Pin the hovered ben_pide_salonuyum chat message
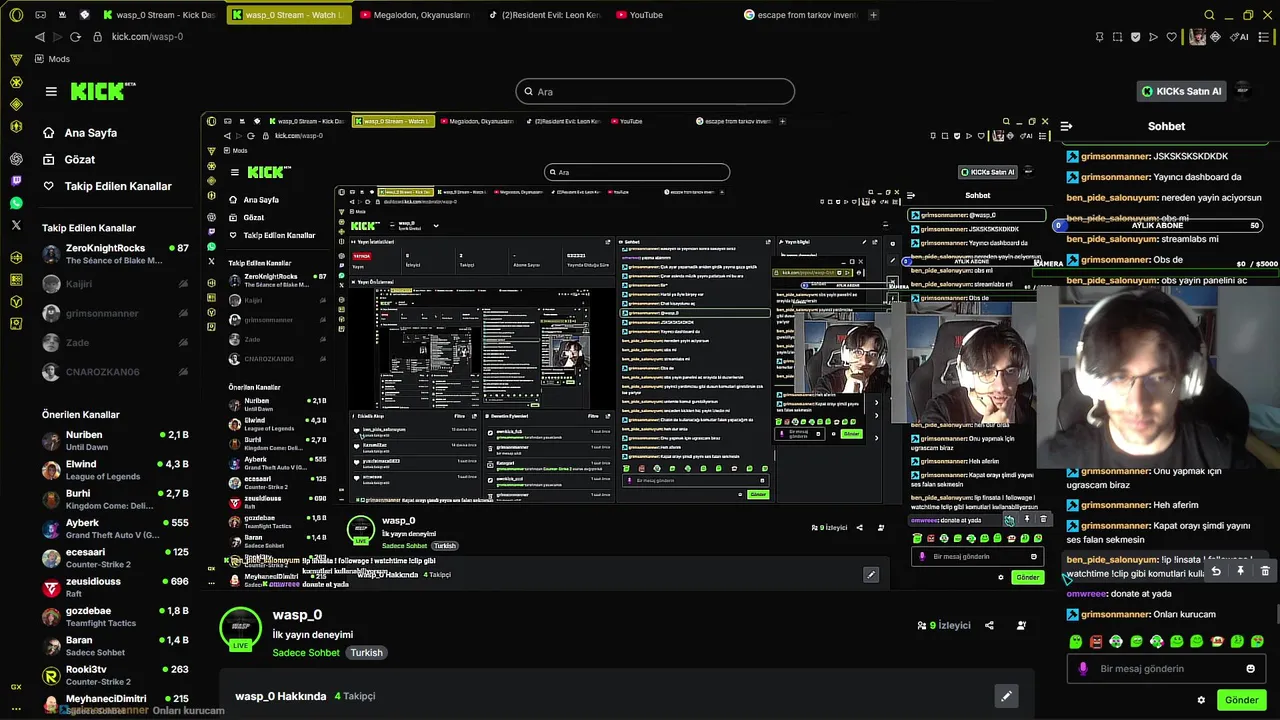1280x720 pixels. [1240, 571]
